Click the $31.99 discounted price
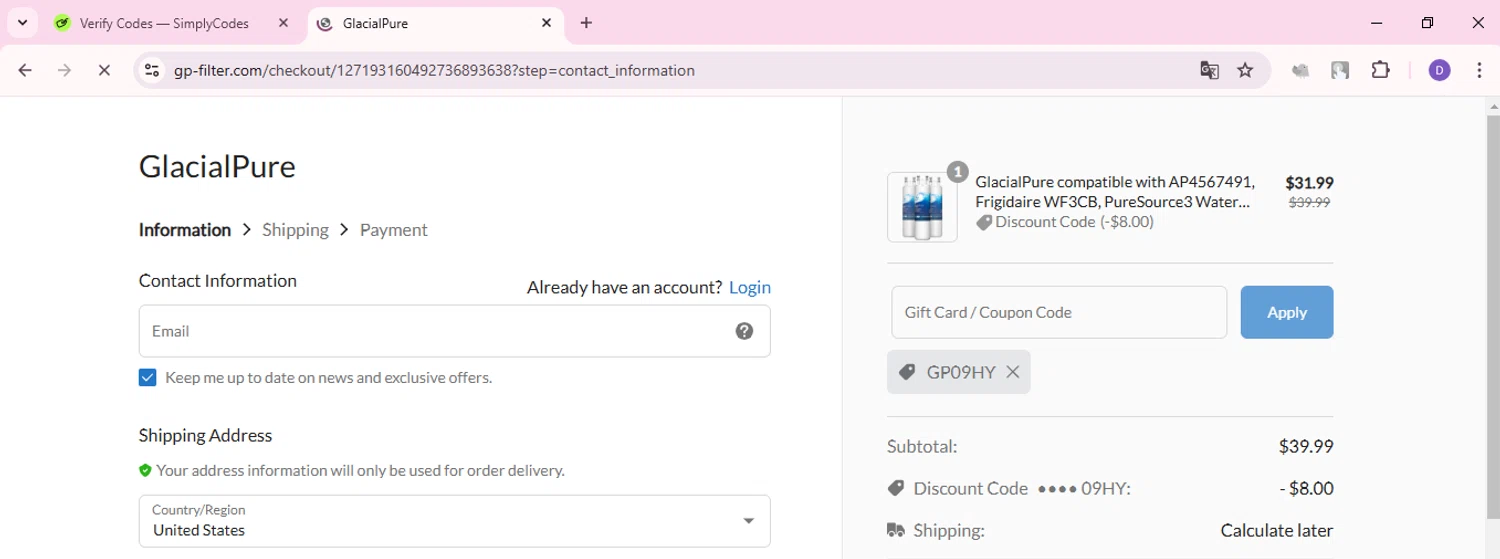Viewport: 1500px width, 559px height. 1309,183
